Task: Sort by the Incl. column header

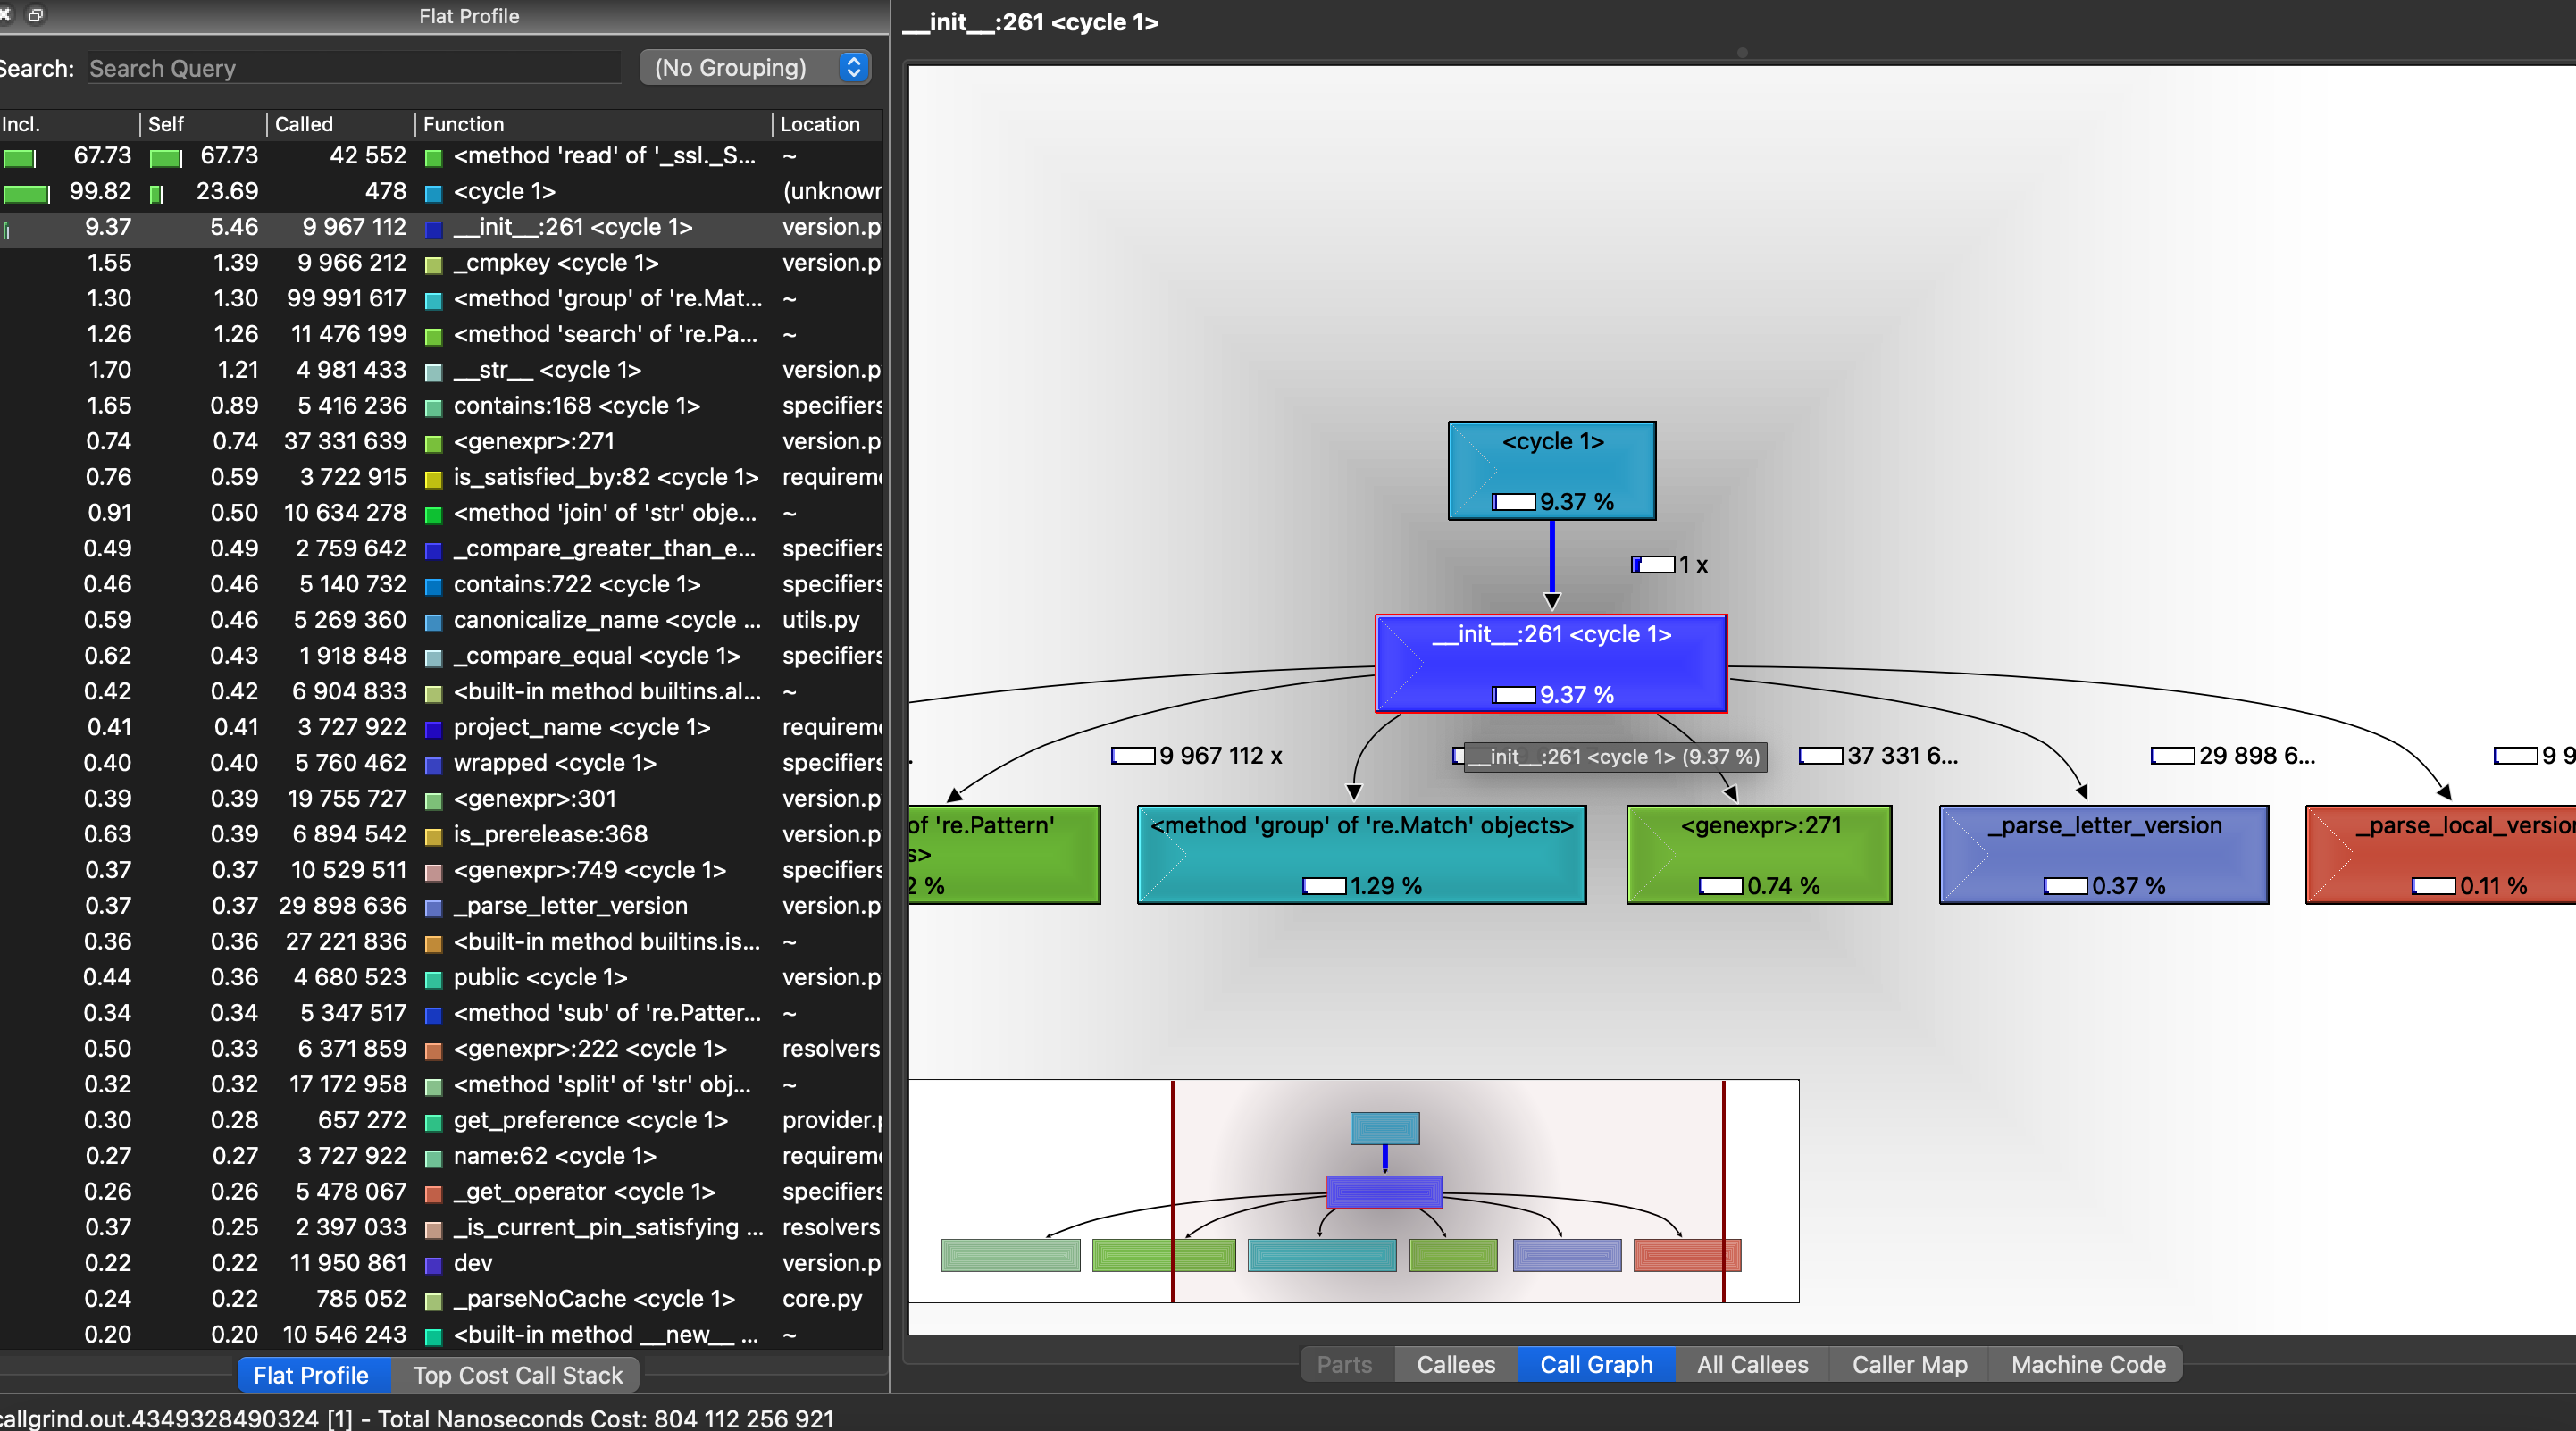Action: coord(68,124)
